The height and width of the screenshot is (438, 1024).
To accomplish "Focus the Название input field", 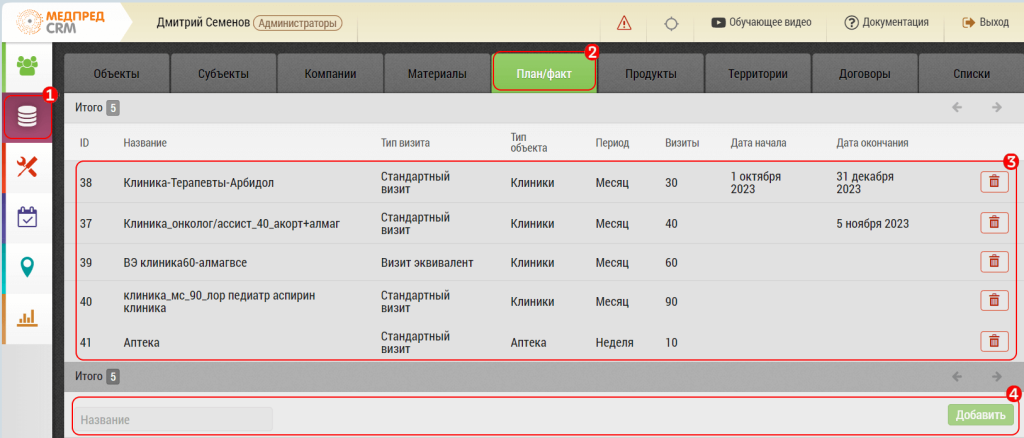I will pos(174,420).
